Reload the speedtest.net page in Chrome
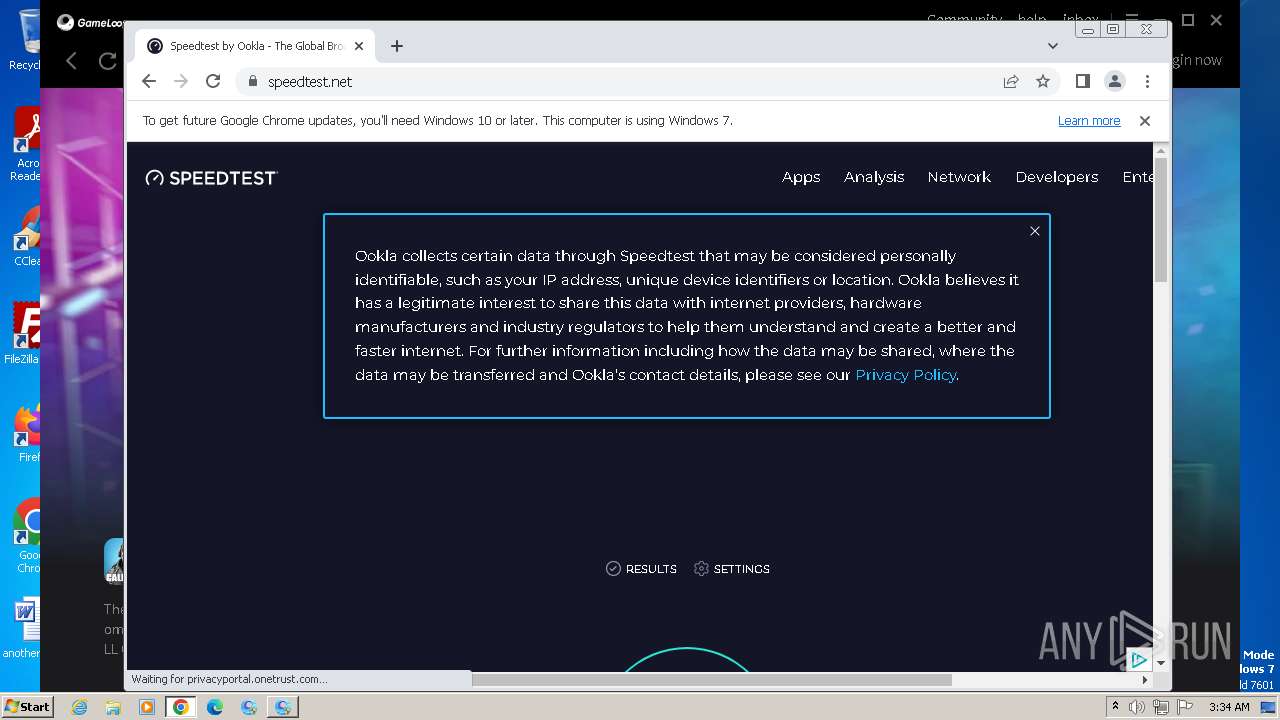 [x=213, y=81]
